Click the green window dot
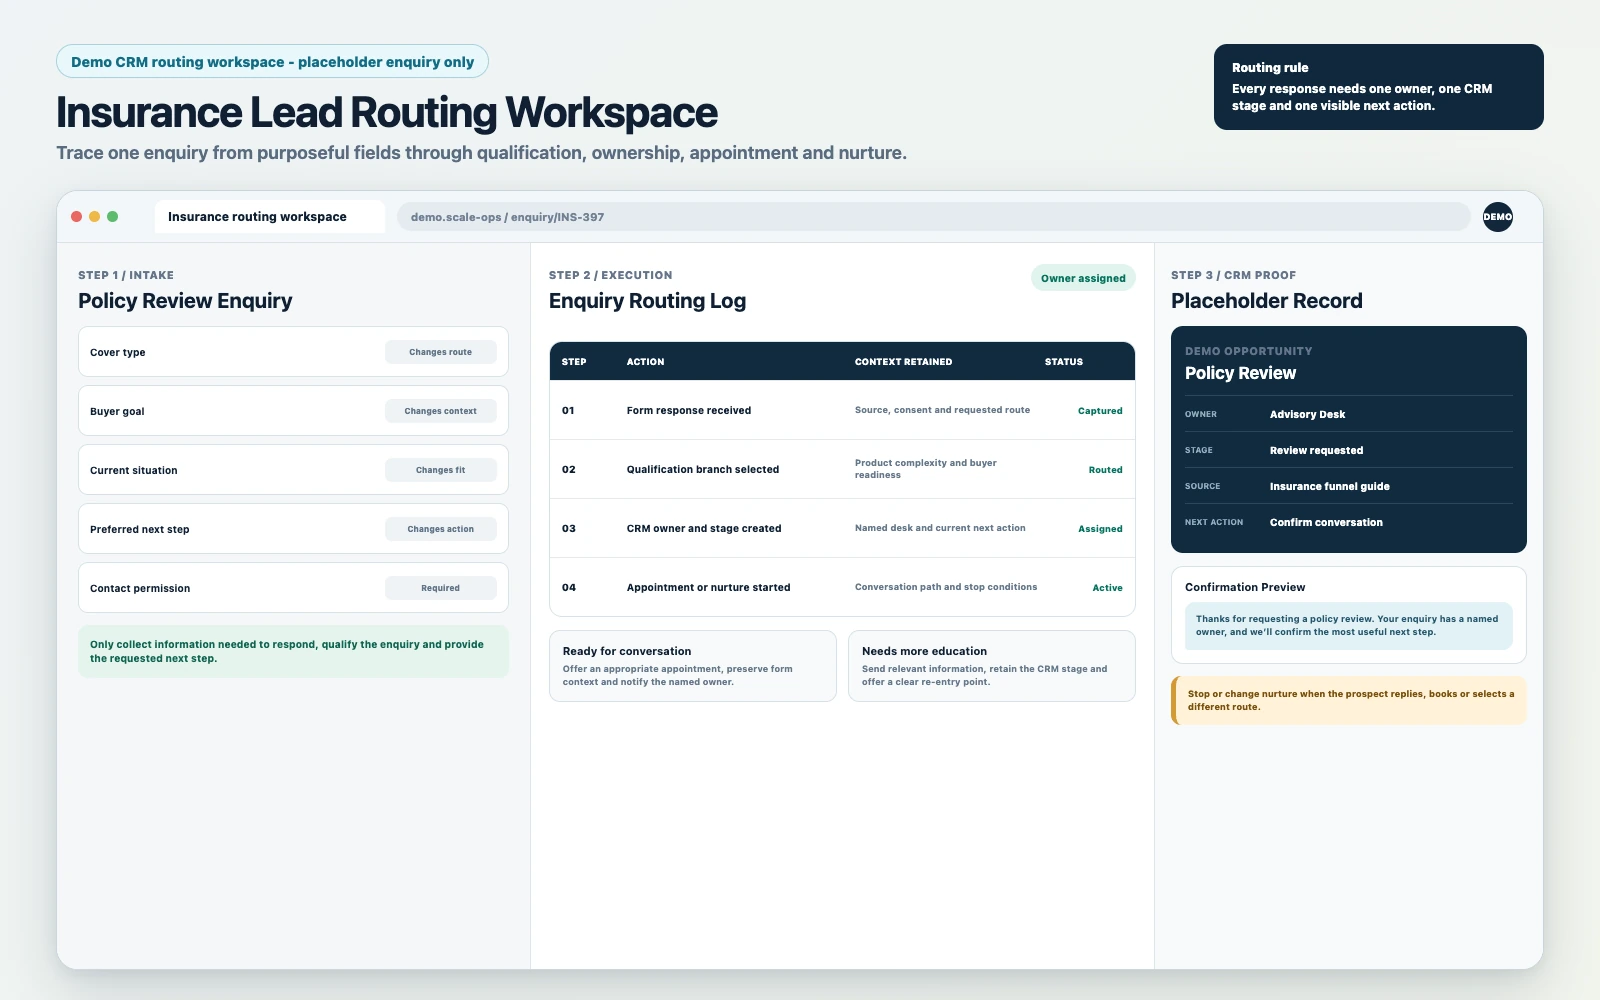Image resolution: width=1600 pixels, height=1000 pixels. [x=113, y=217]
